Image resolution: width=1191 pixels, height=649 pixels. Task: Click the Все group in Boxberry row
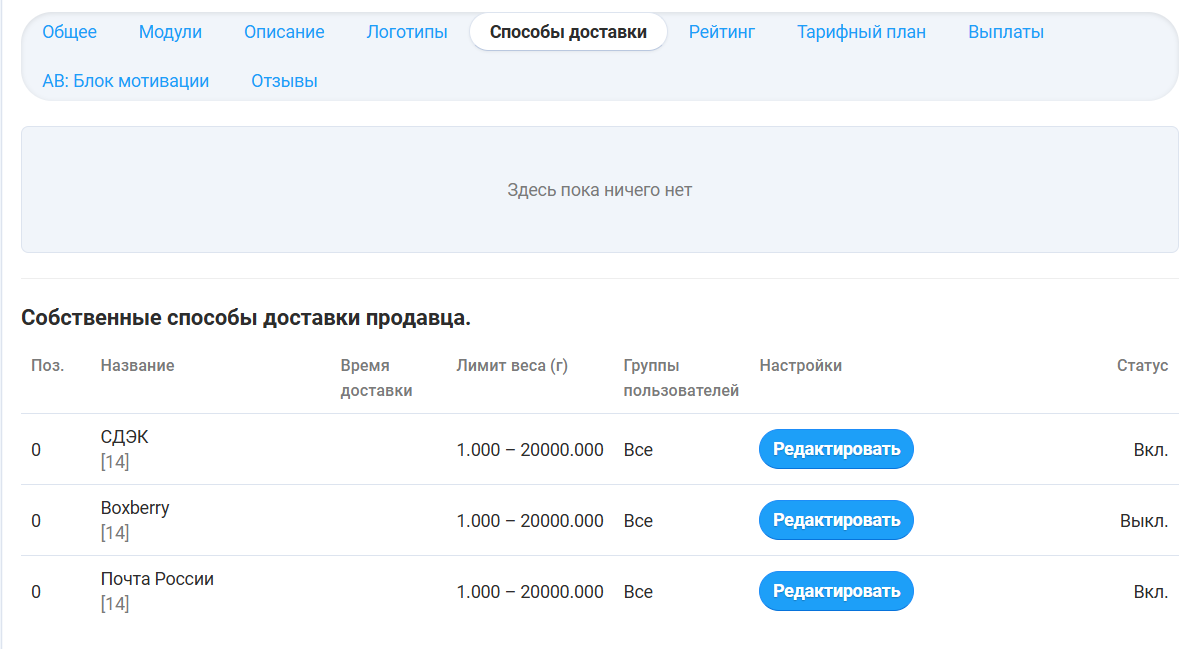638,521
